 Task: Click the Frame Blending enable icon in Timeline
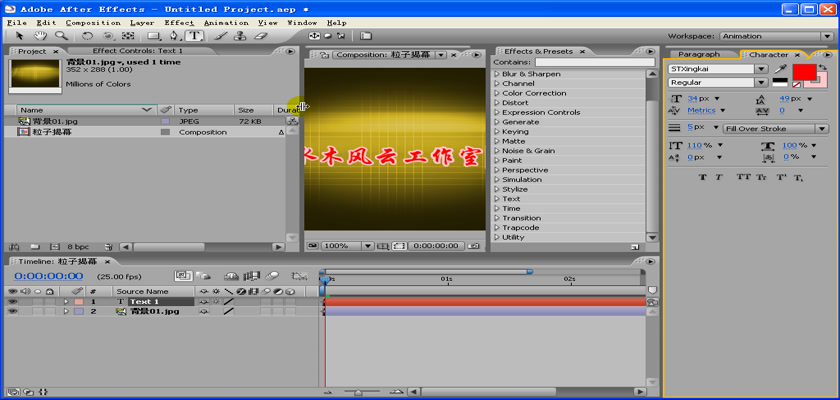[x=252, y=276]
